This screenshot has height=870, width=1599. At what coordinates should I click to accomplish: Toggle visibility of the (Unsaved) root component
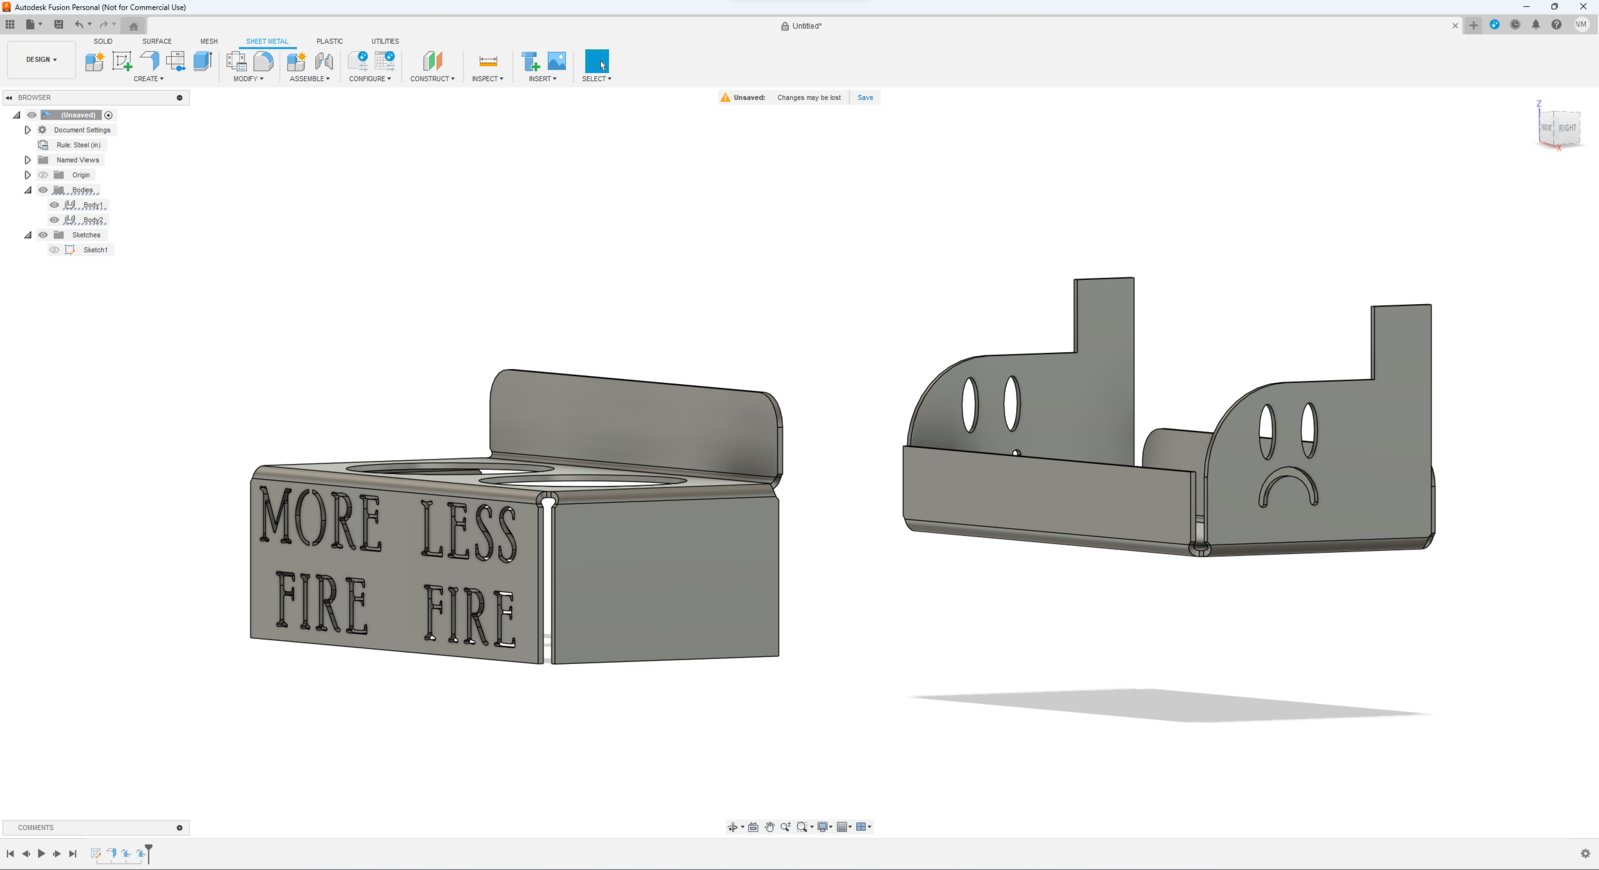tap(31, 115)
